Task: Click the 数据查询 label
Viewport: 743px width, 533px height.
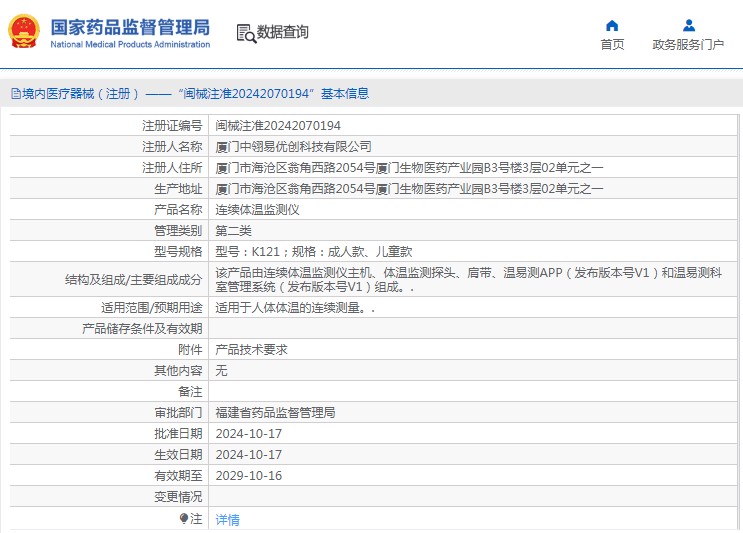Action: [282, 32]
